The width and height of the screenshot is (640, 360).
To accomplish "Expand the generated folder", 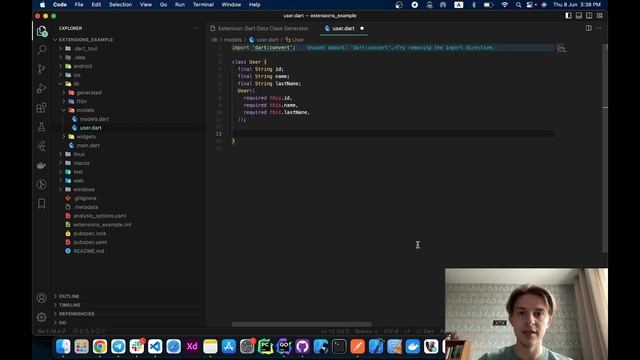I will point(89,93).
